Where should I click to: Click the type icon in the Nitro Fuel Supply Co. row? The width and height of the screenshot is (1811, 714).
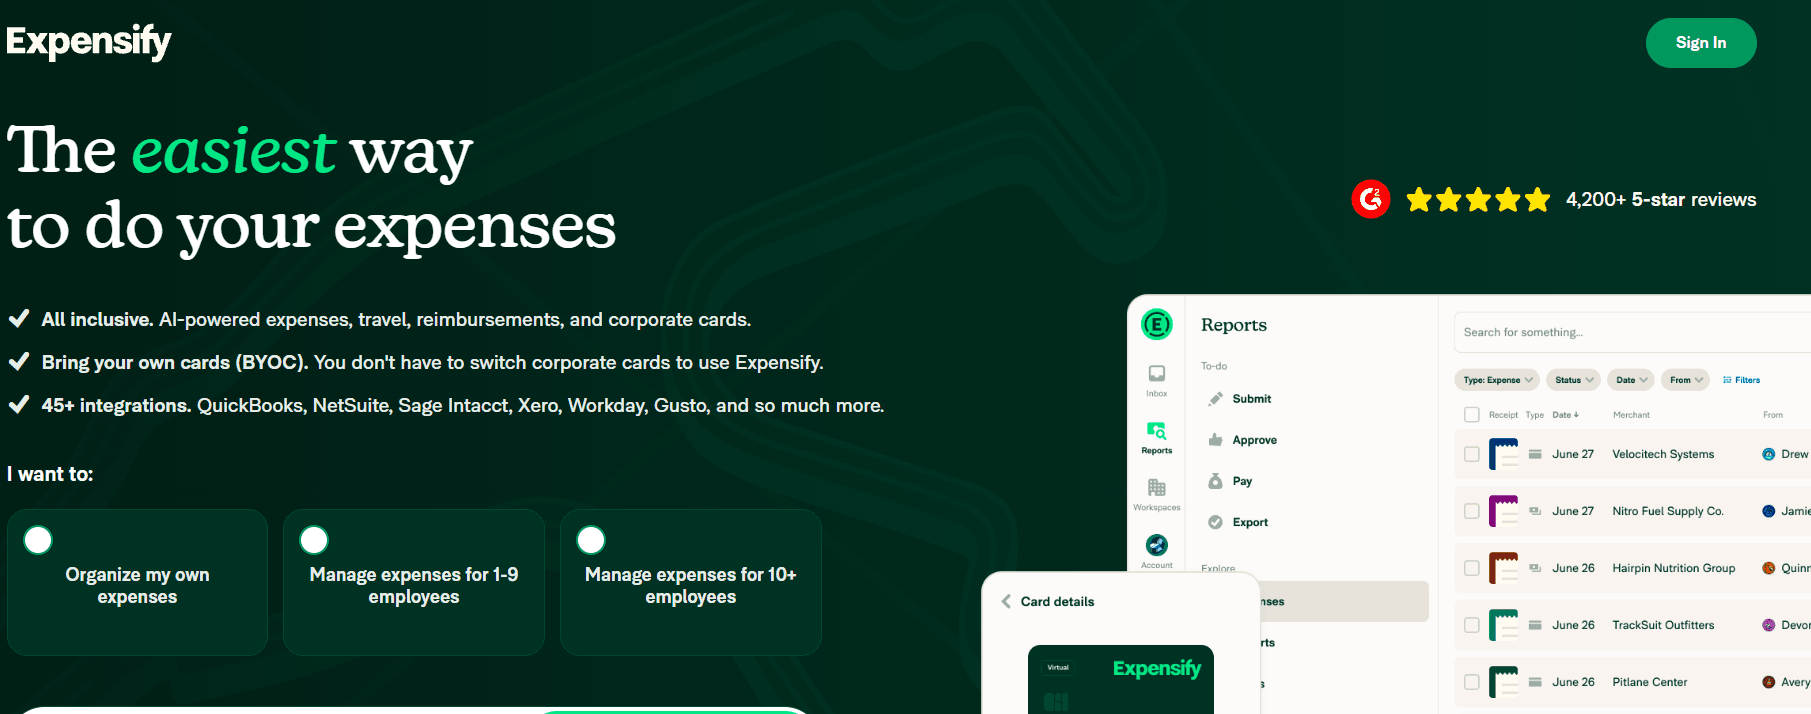(1535, 511)
